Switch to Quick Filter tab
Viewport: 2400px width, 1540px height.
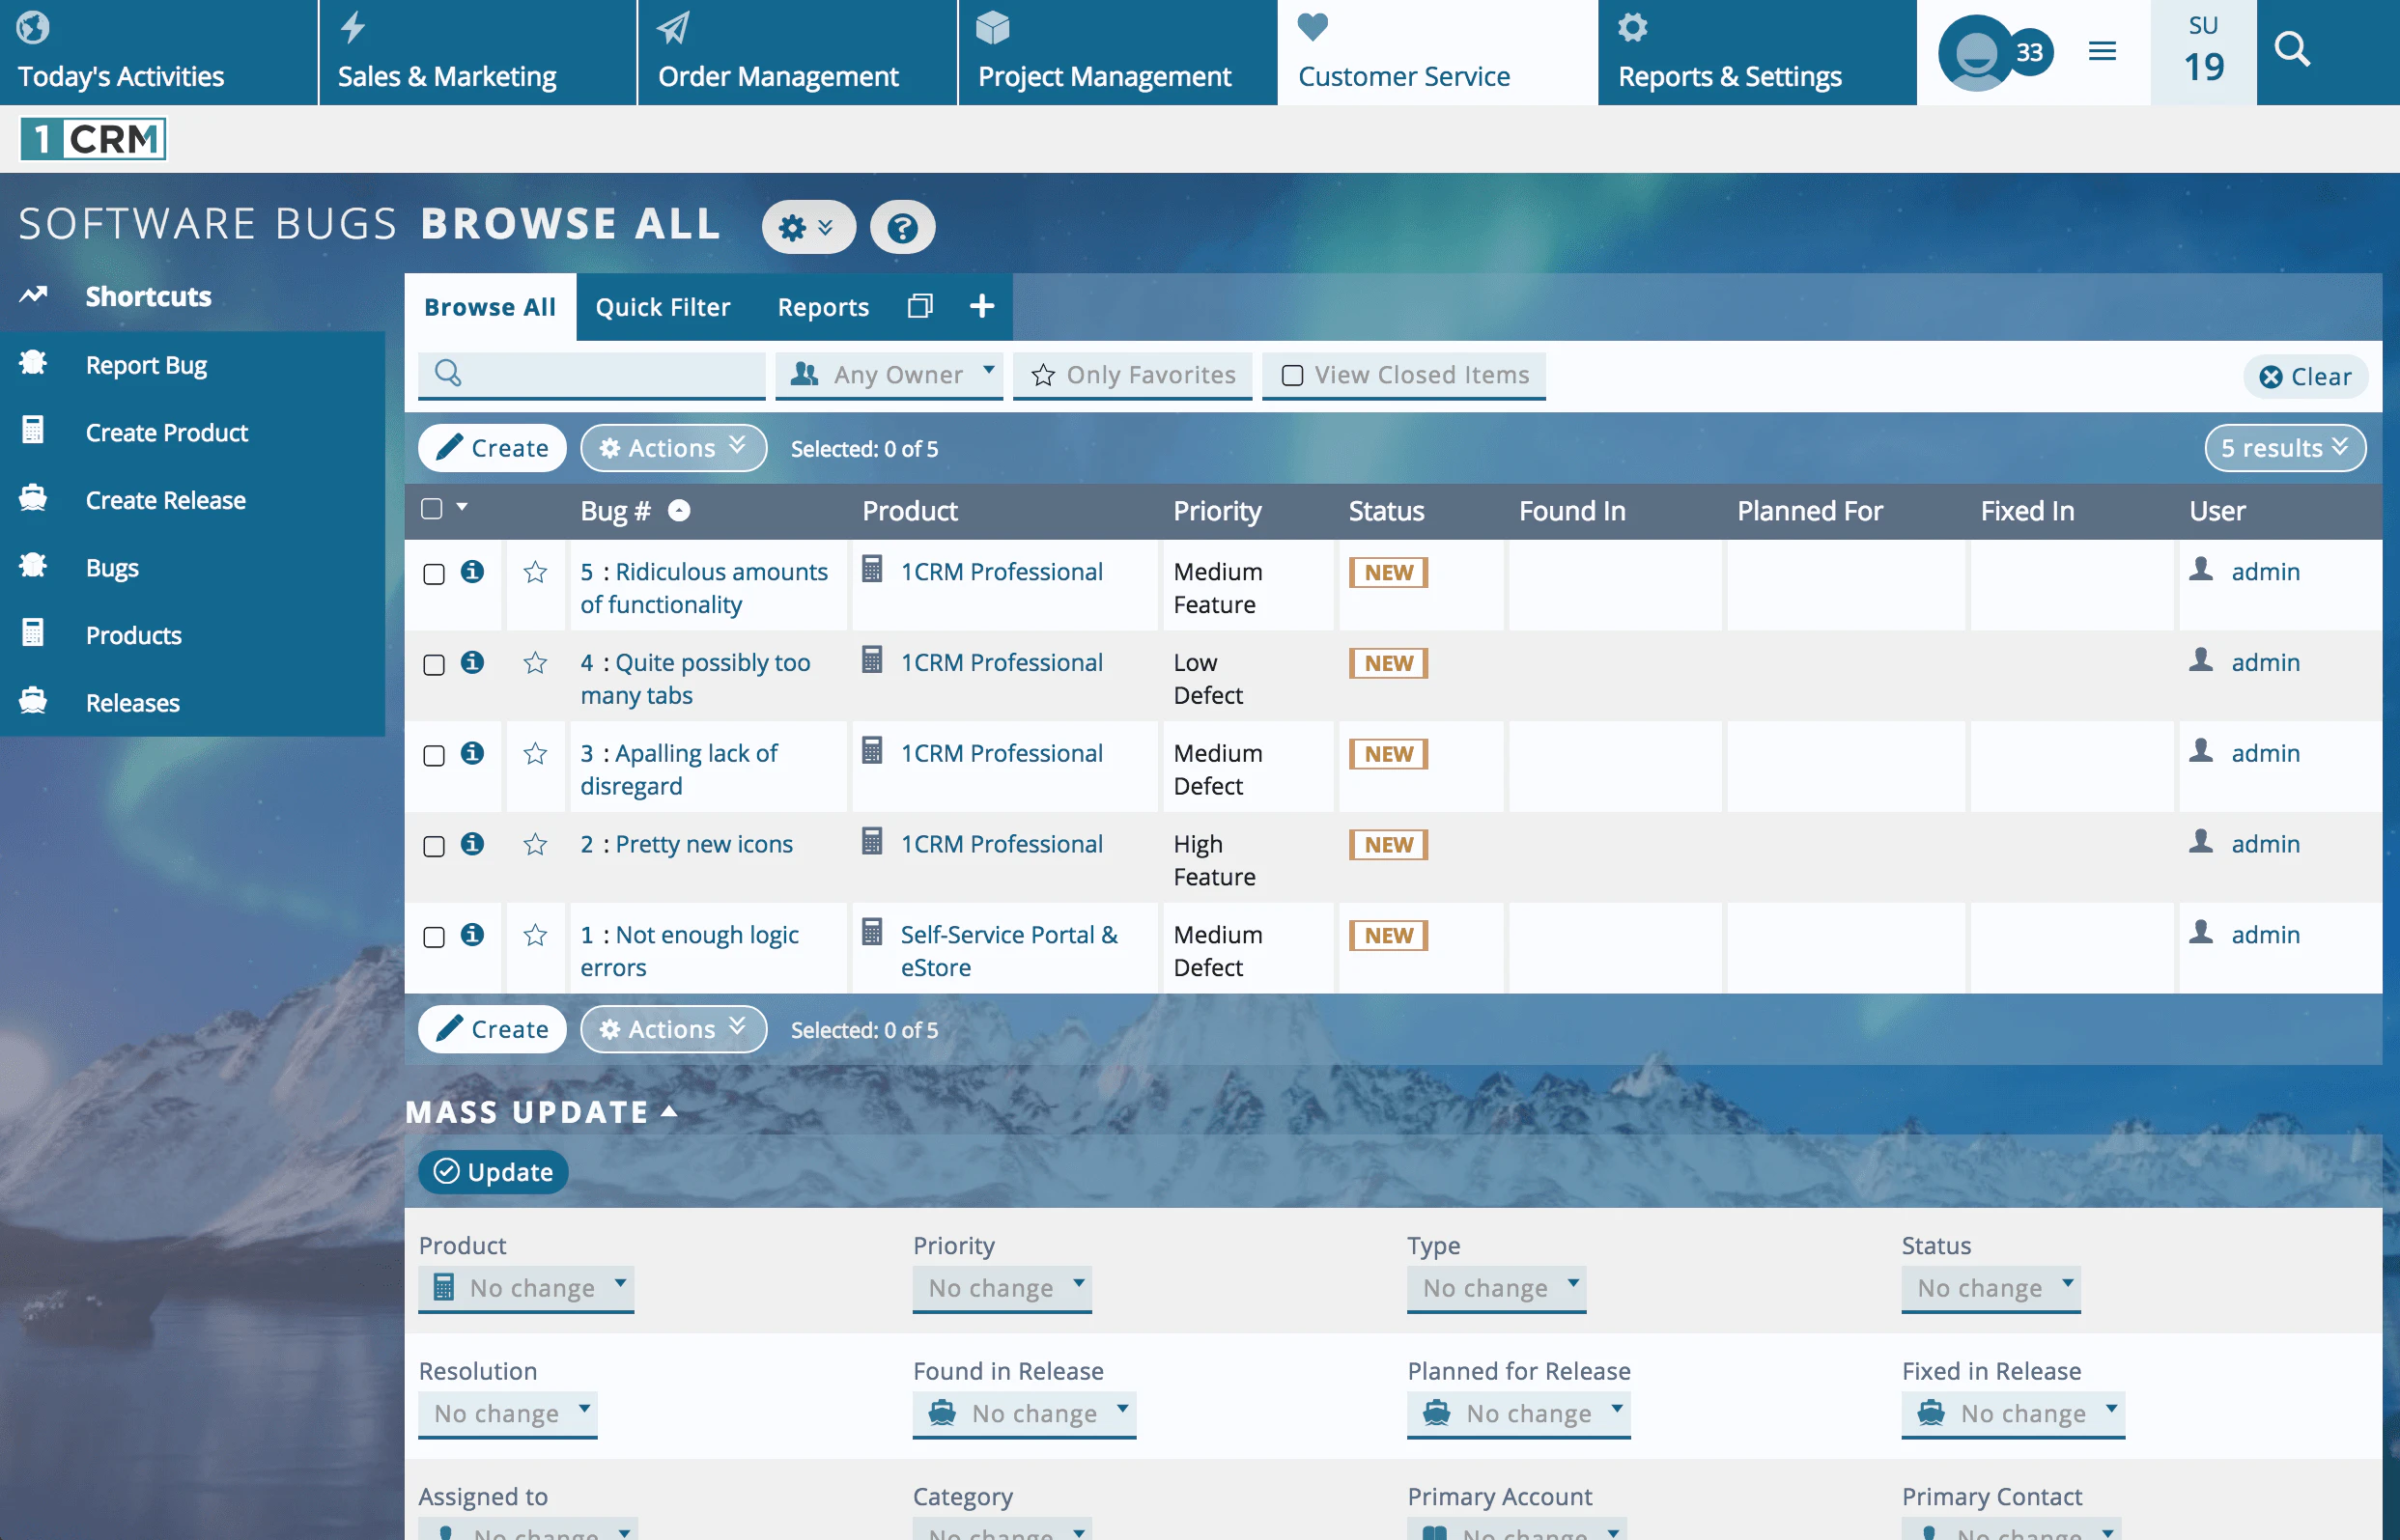coord(663,307)
